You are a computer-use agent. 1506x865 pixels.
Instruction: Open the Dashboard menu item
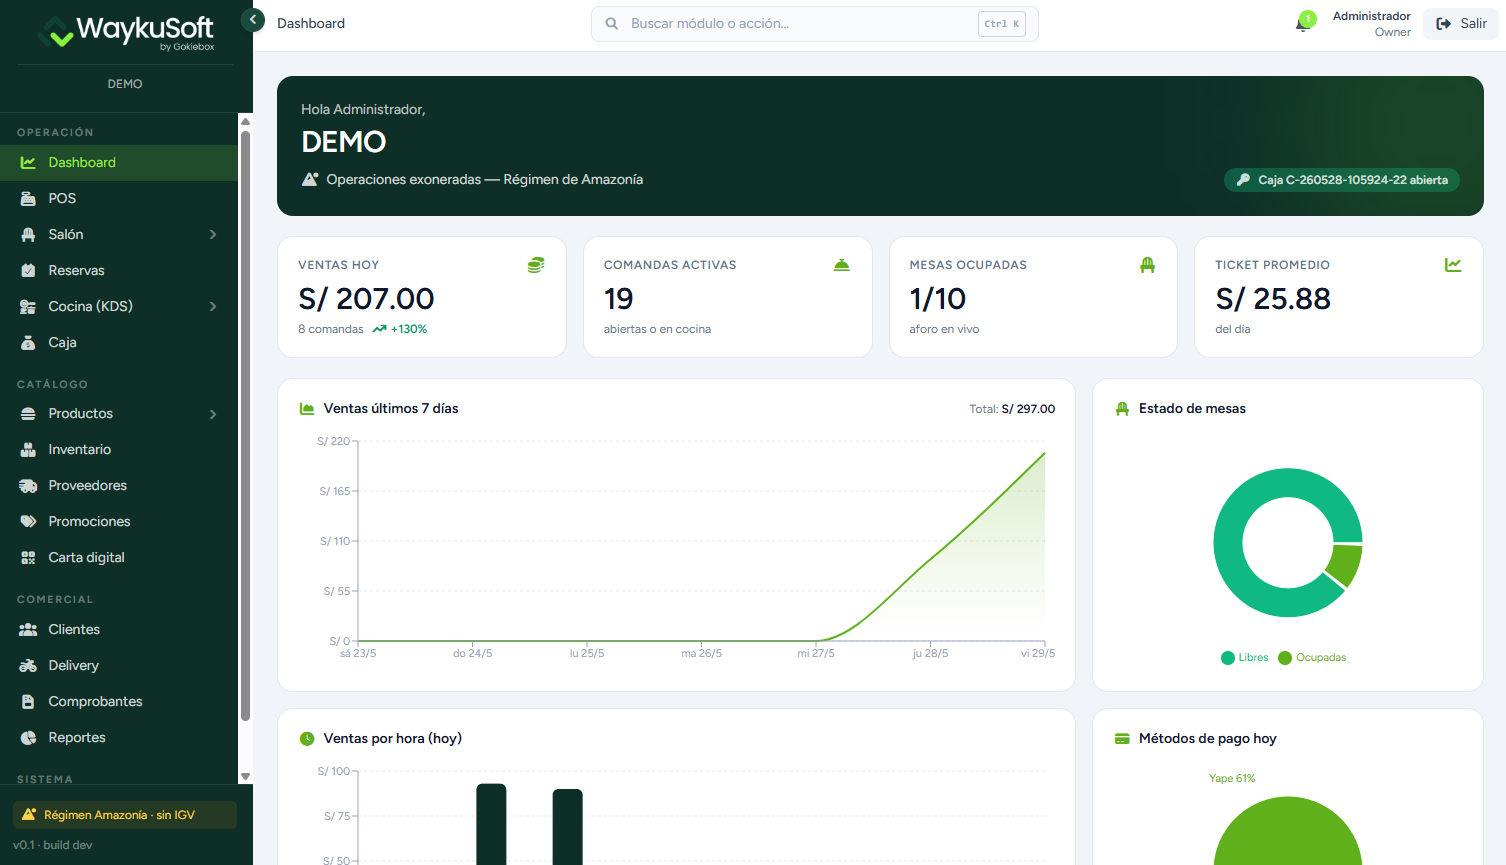[x=119, y=163]
